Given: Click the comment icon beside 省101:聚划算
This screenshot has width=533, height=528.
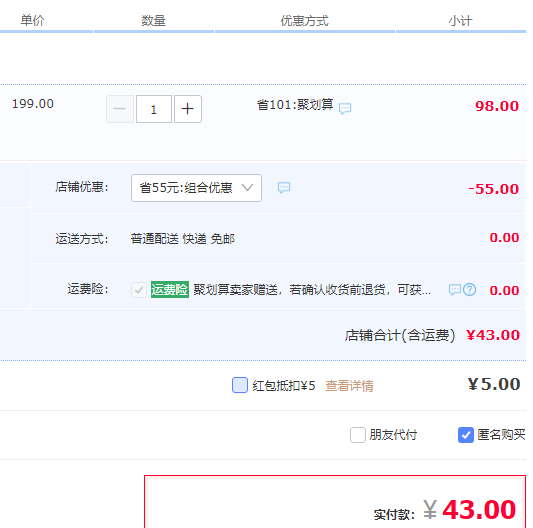Looking at the screenshot, I should click(x=345, y=108).
